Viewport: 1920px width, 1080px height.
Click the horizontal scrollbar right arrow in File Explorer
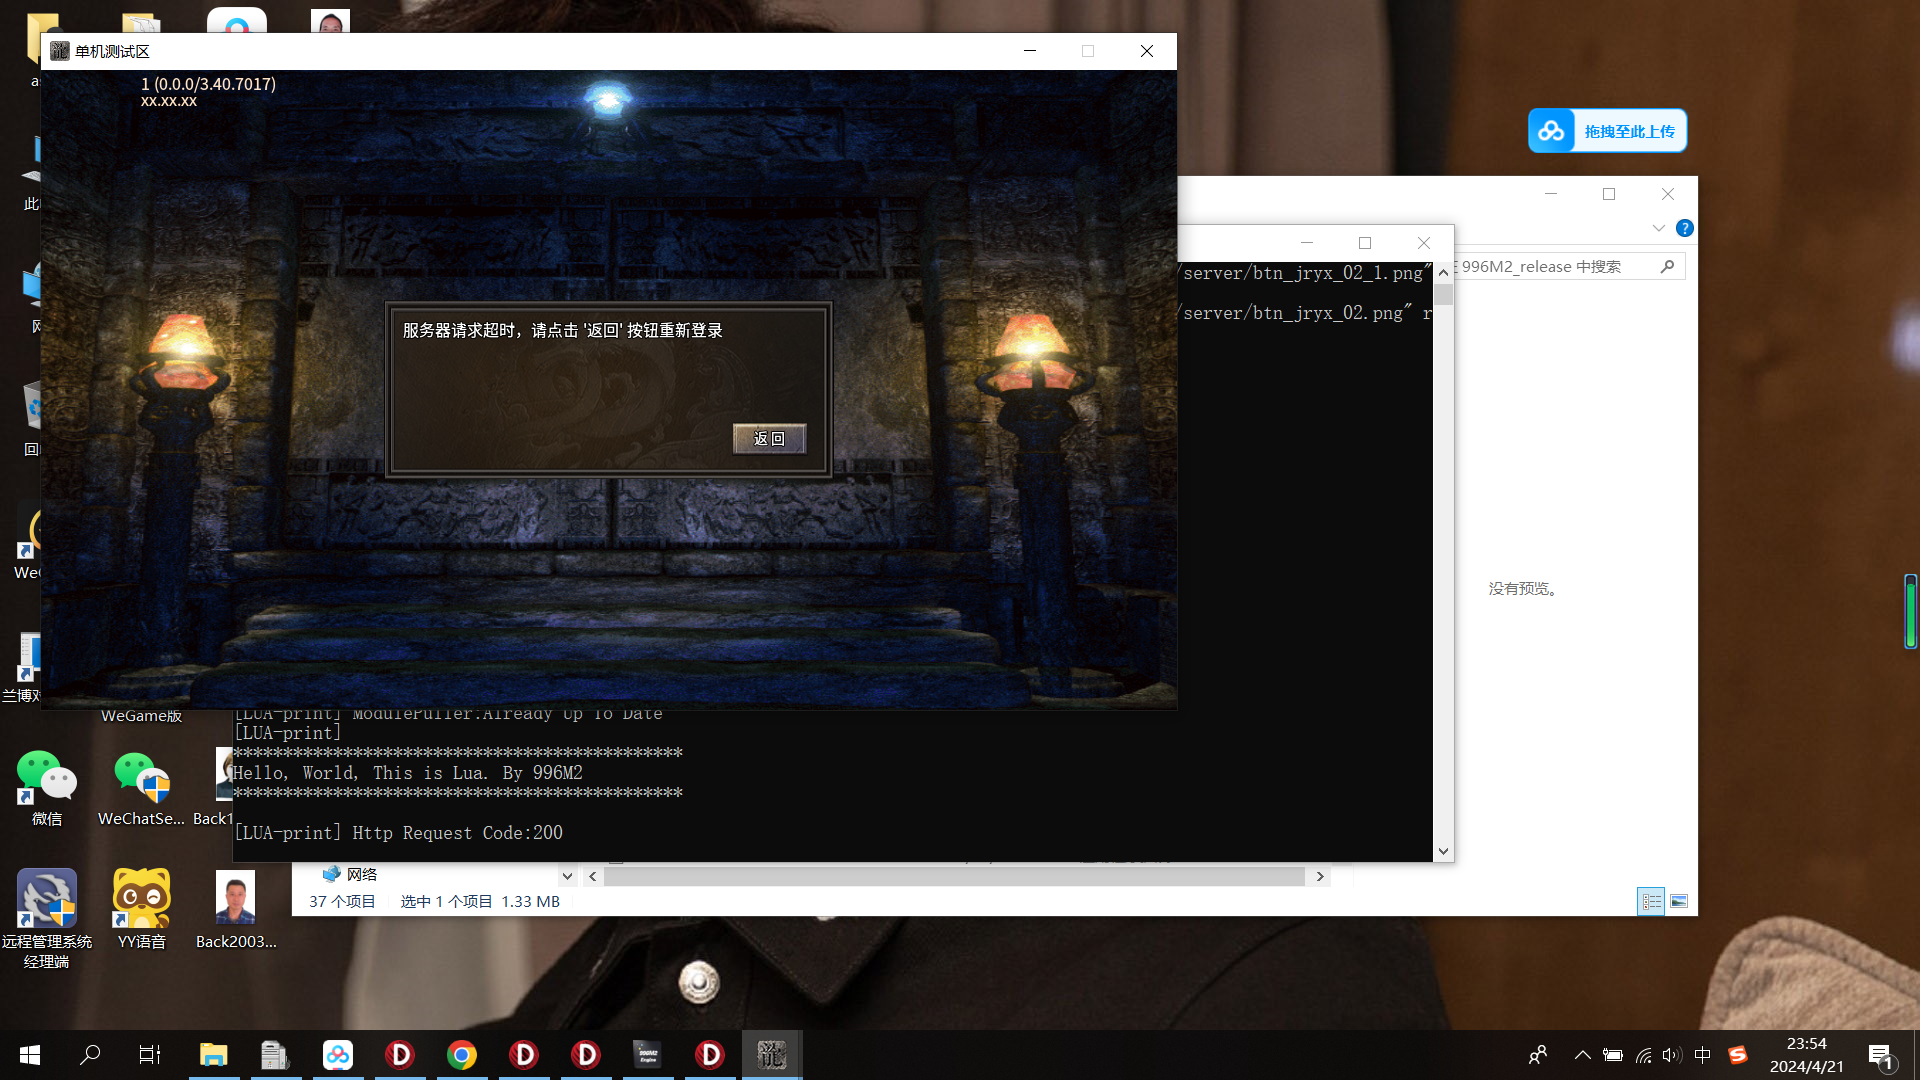pos(1320,876)
